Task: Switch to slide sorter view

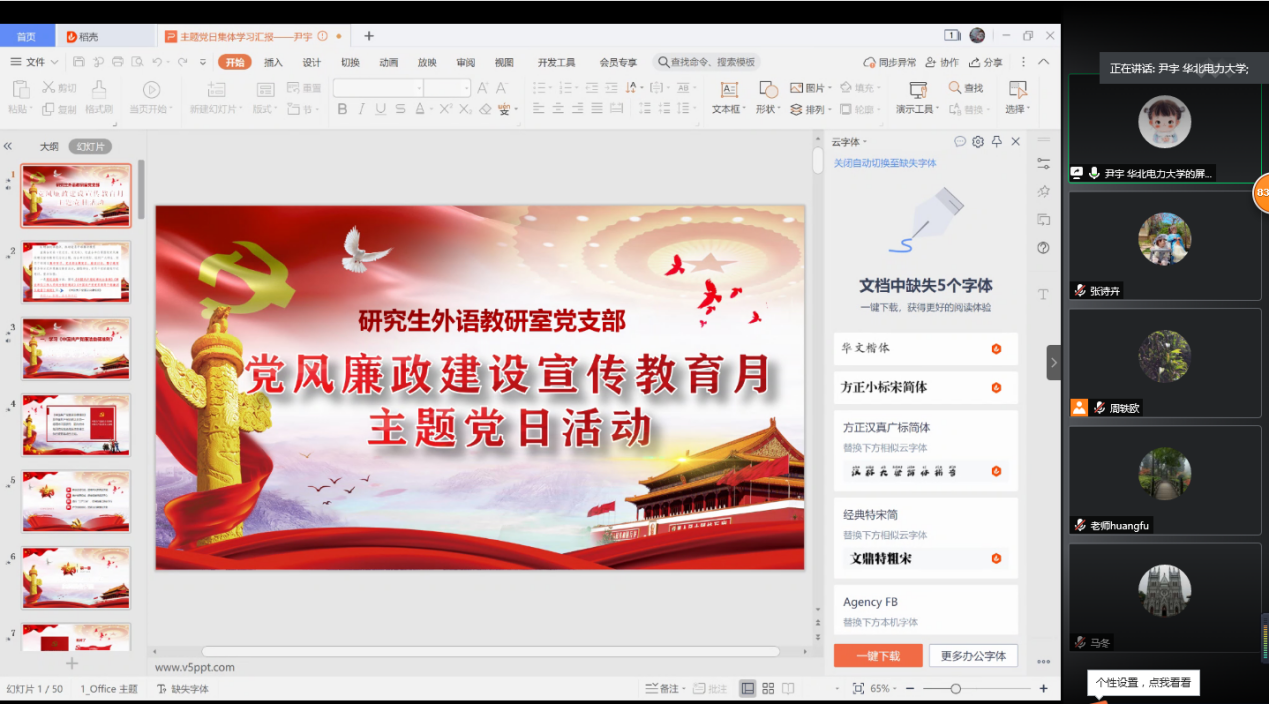Action: [x=768, y=689]
